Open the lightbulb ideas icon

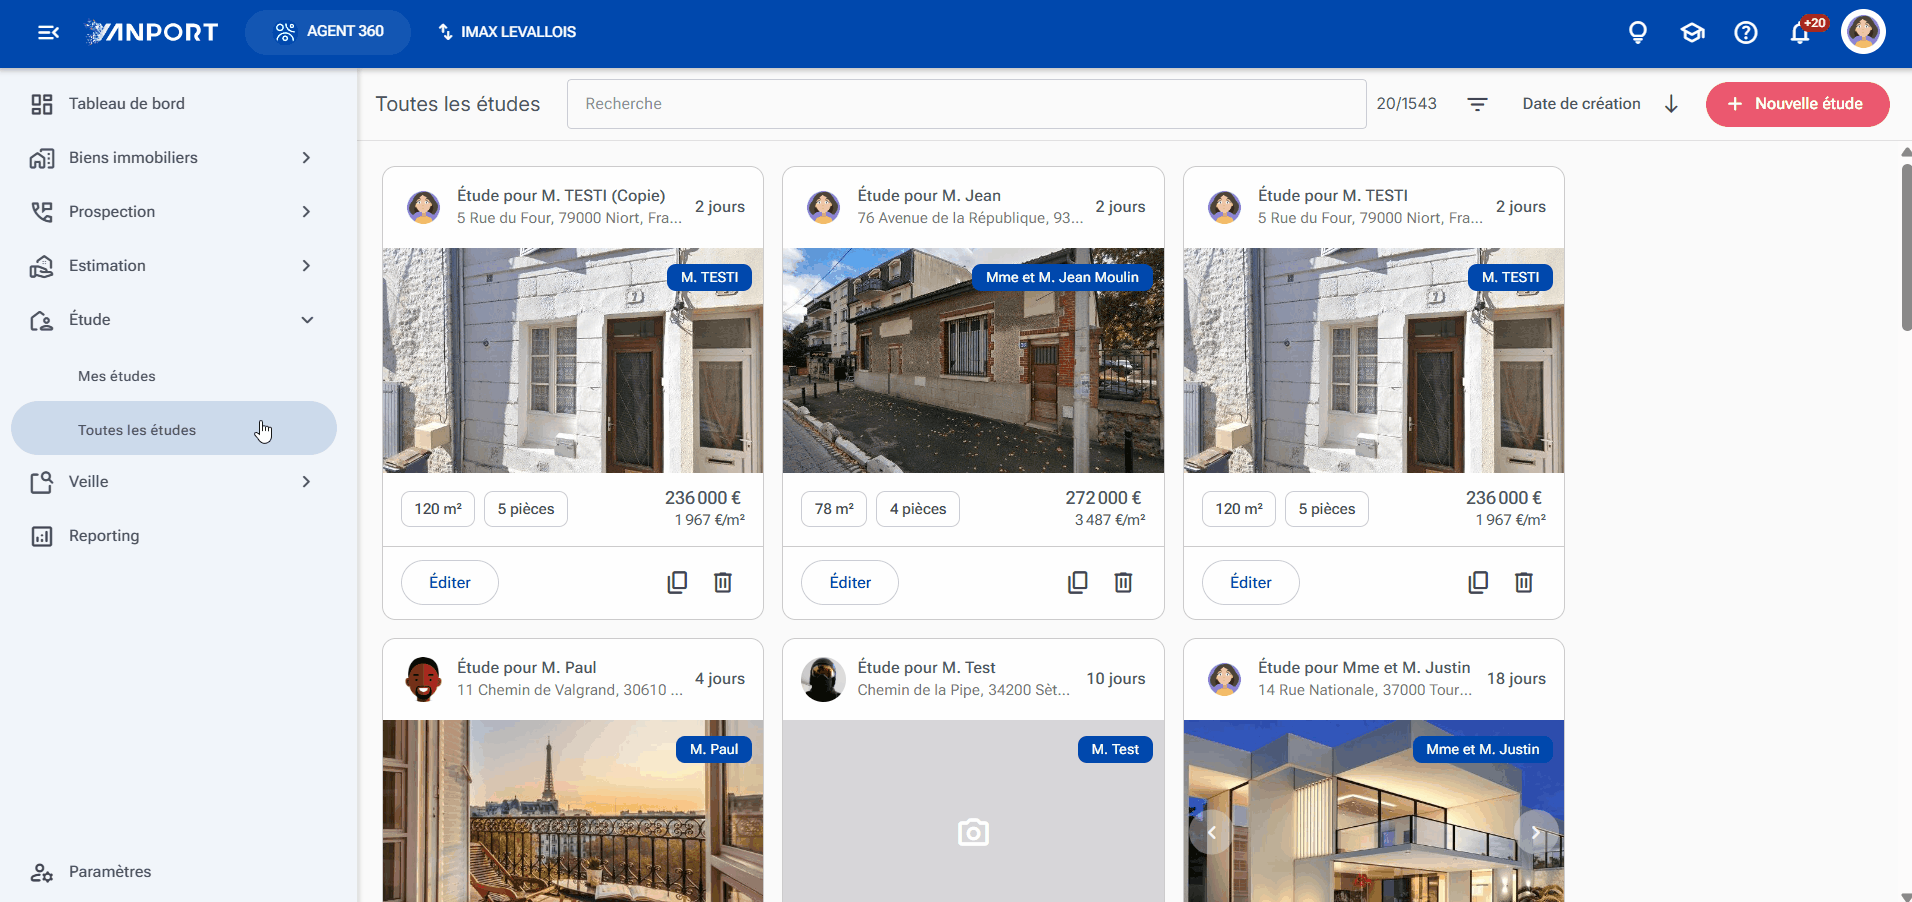[1638, 32]
